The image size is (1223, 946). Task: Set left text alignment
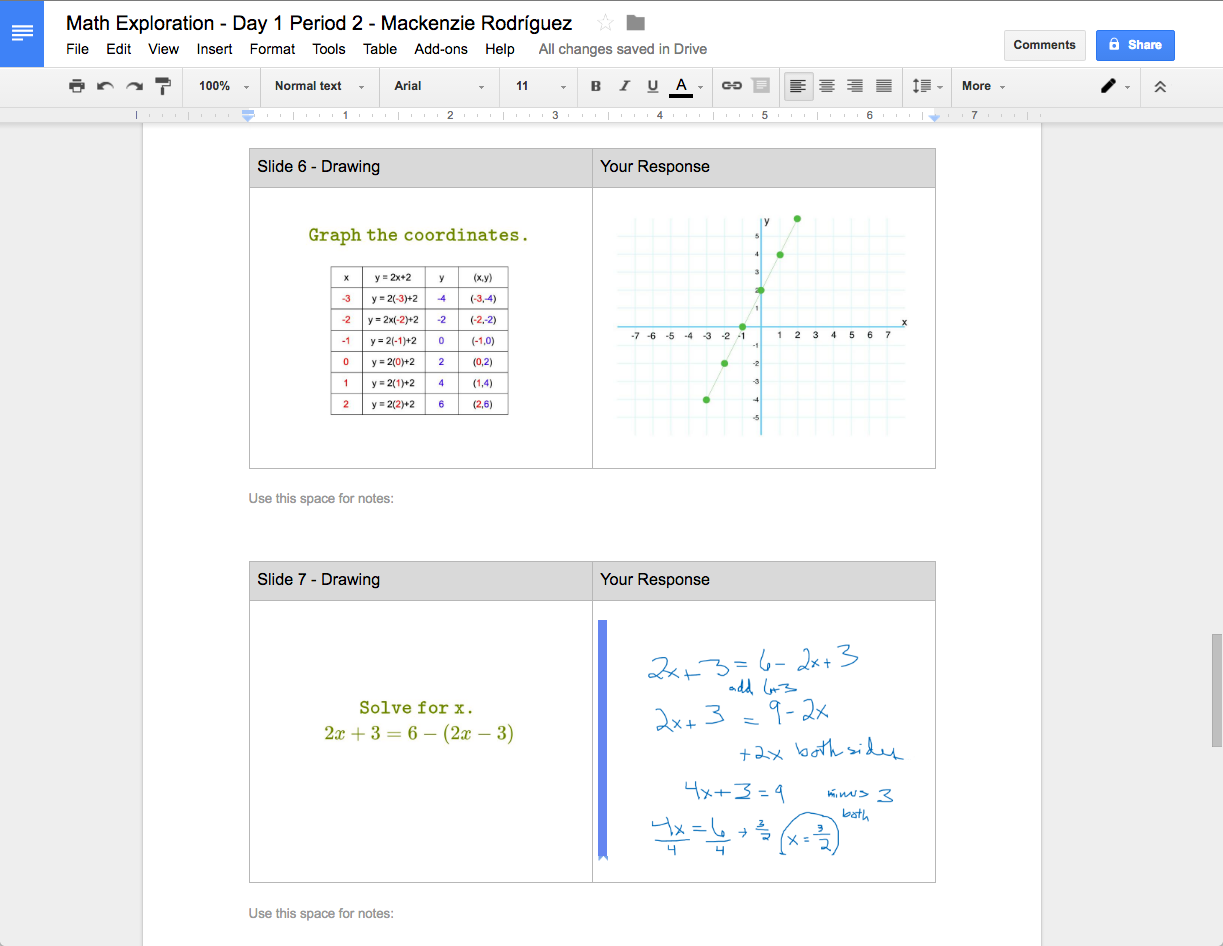(x=798, y=86)
